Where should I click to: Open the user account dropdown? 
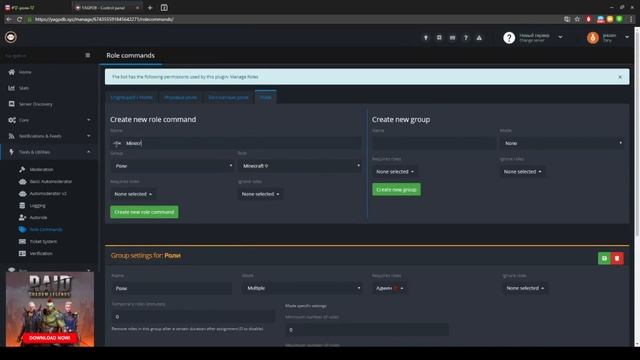(x=608, y=38)
